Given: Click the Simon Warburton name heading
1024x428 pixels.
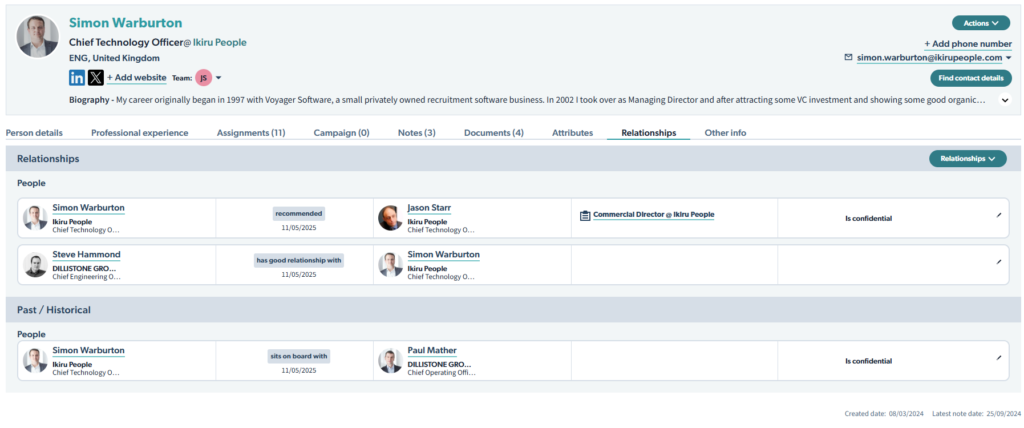Looking at the screenshot, I should coord(125,23).
